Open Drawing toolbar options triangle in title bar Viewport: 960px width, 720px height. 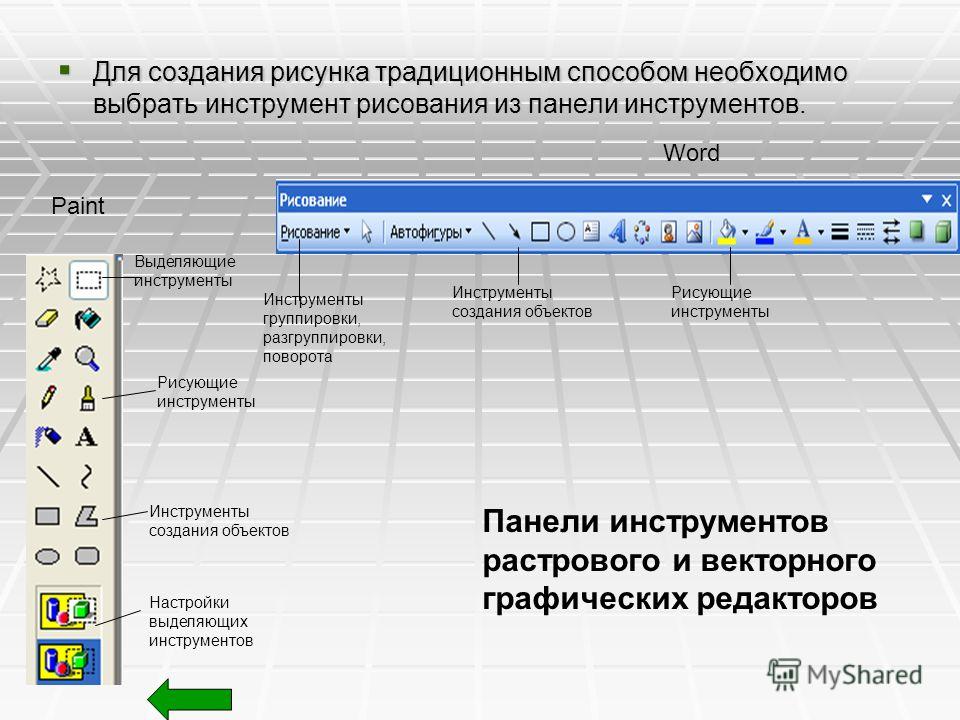click(926, 199)
